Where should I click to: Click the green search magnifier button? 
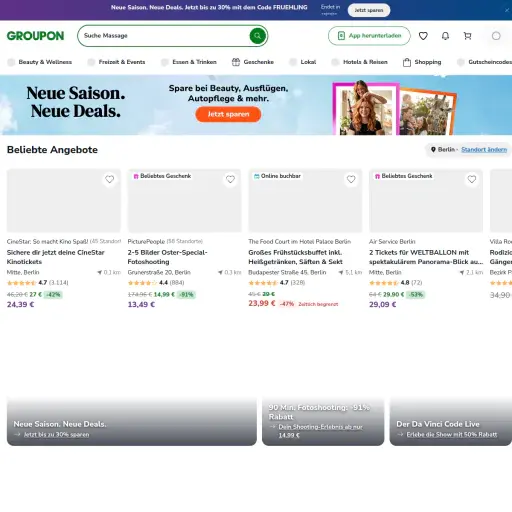click(x=258, y=36)
